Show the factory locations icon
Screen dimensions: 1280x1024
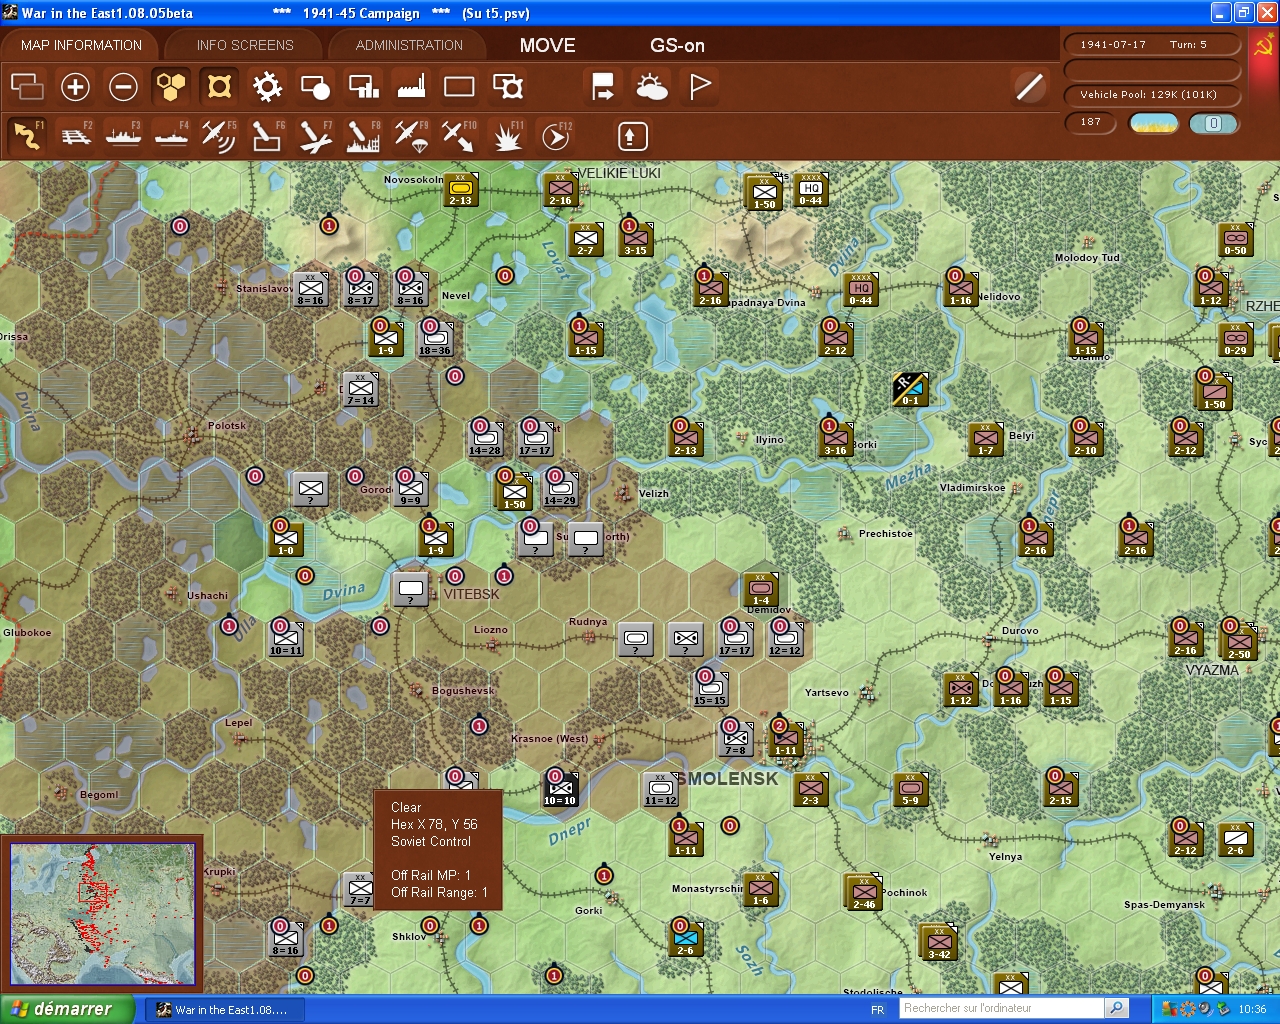point(411,87)
